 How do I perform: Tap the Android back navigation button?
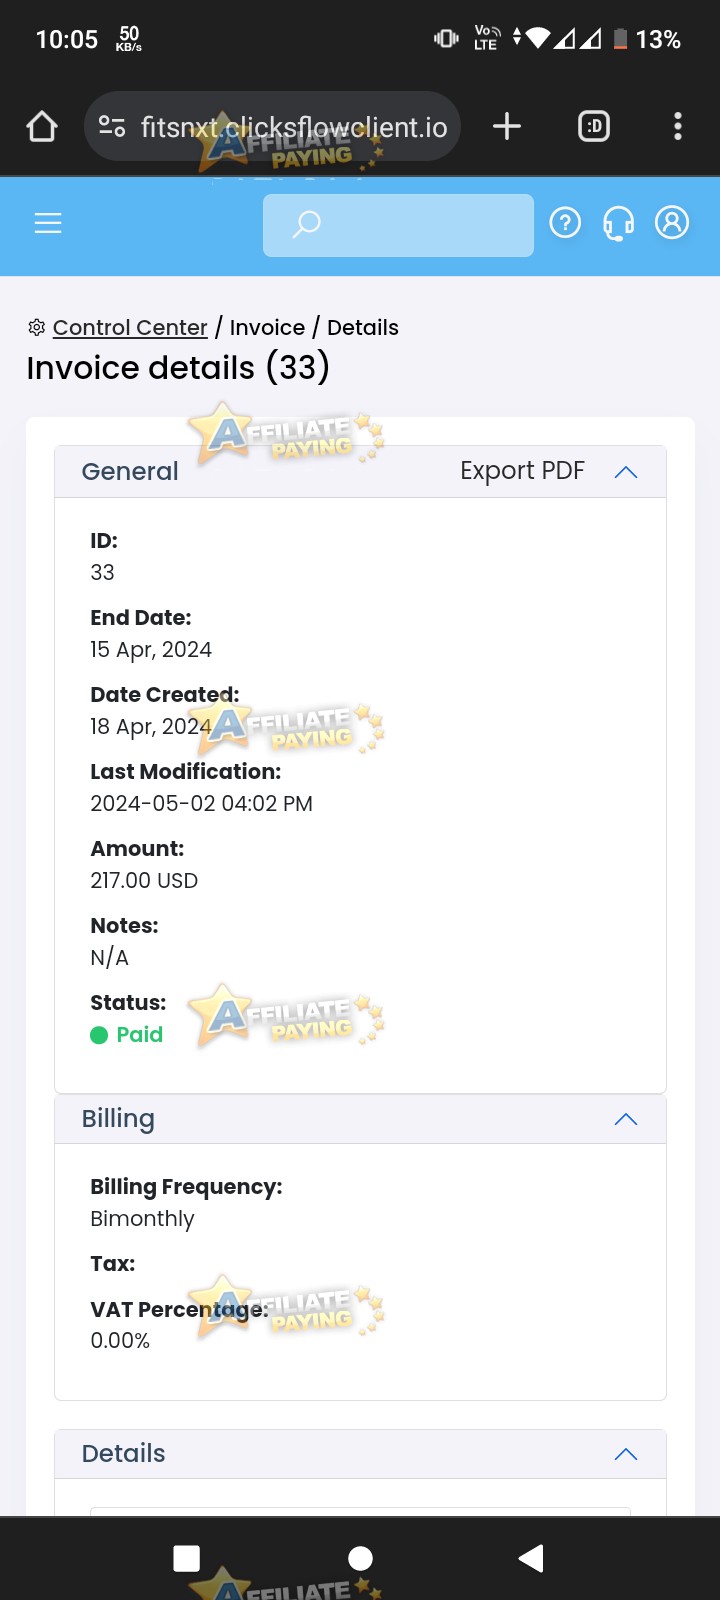coord(532,1558)
